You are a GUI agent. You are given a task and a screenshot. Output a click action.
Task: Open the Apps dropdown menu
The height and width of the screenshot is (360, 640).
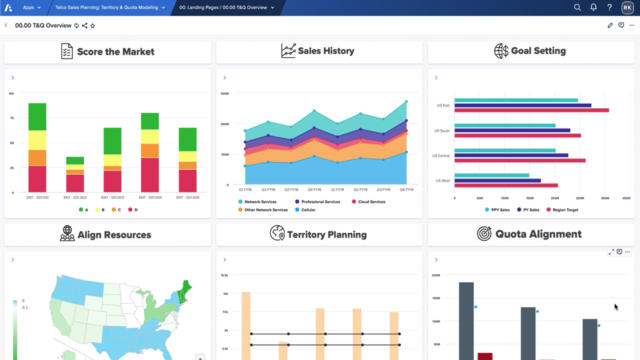pyautogui.click(x=31, y=7)
